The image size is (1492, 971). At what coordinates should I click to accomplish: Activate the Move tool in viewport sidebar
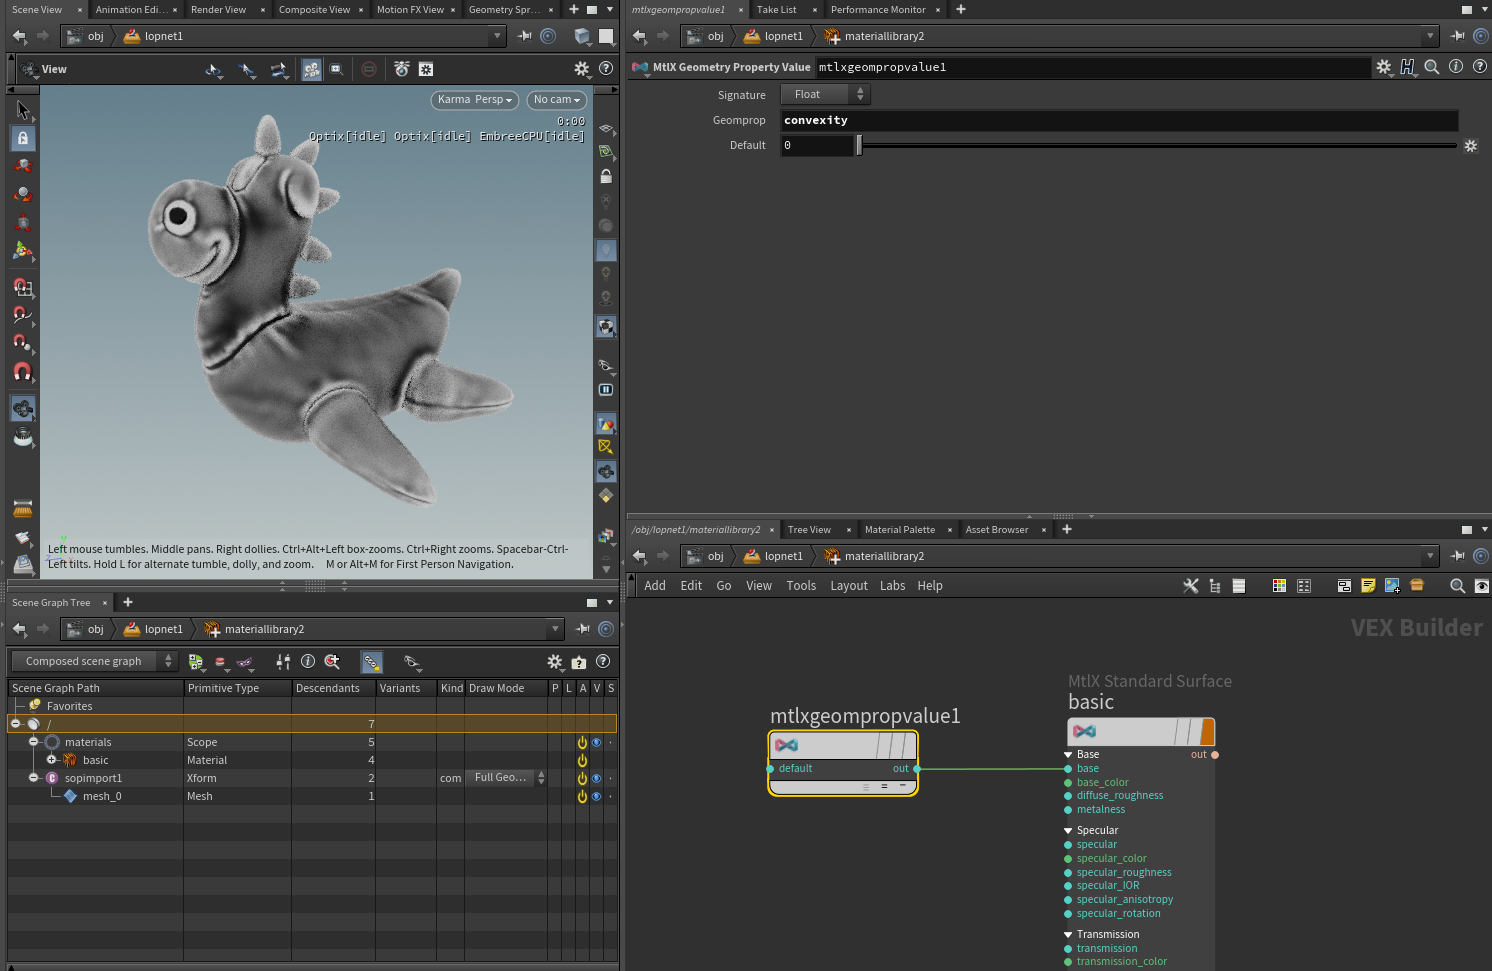pos(23,166)
